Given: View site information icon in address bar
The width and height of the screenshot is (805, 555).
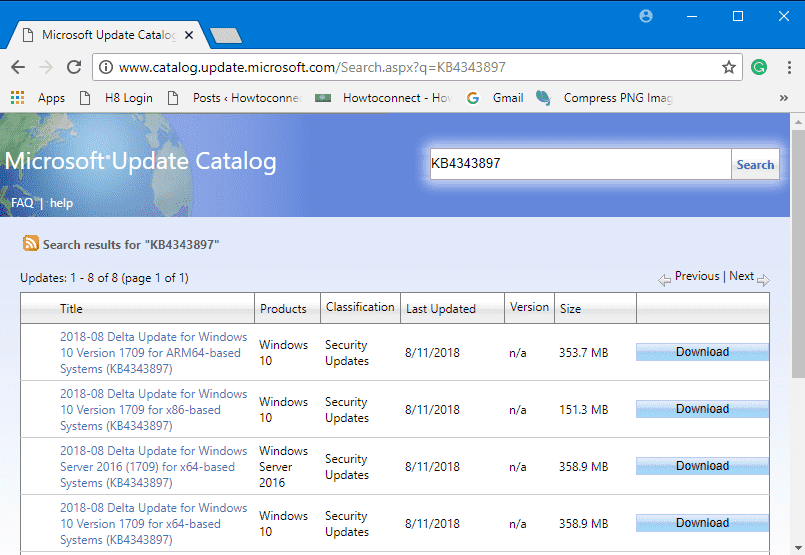Looking at the screenshot, I should pyautogui.click(x=106, y=67).
